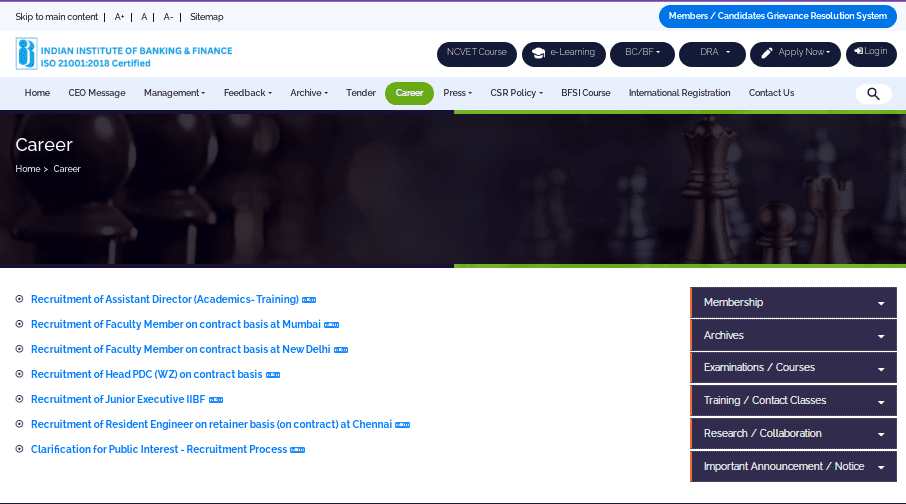The width and height of the screenshot is (906, 504).
Task: Increase font size with A+
Action: 120,17
